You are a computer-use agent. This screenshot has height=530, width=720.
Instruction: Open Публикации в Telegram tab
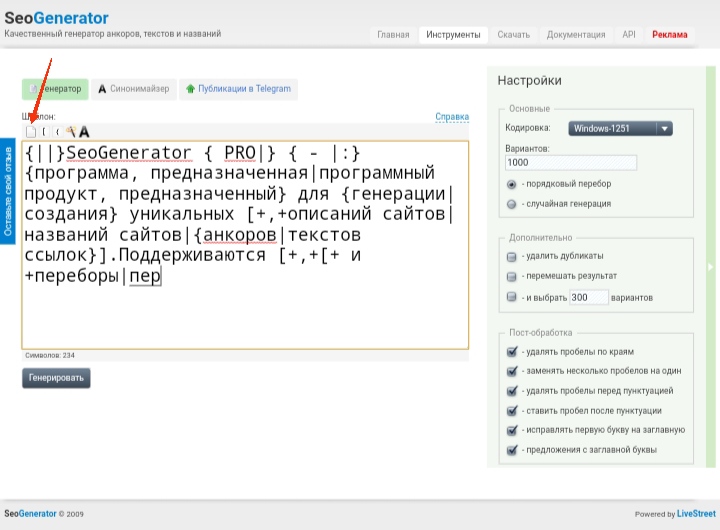[238, 89]
